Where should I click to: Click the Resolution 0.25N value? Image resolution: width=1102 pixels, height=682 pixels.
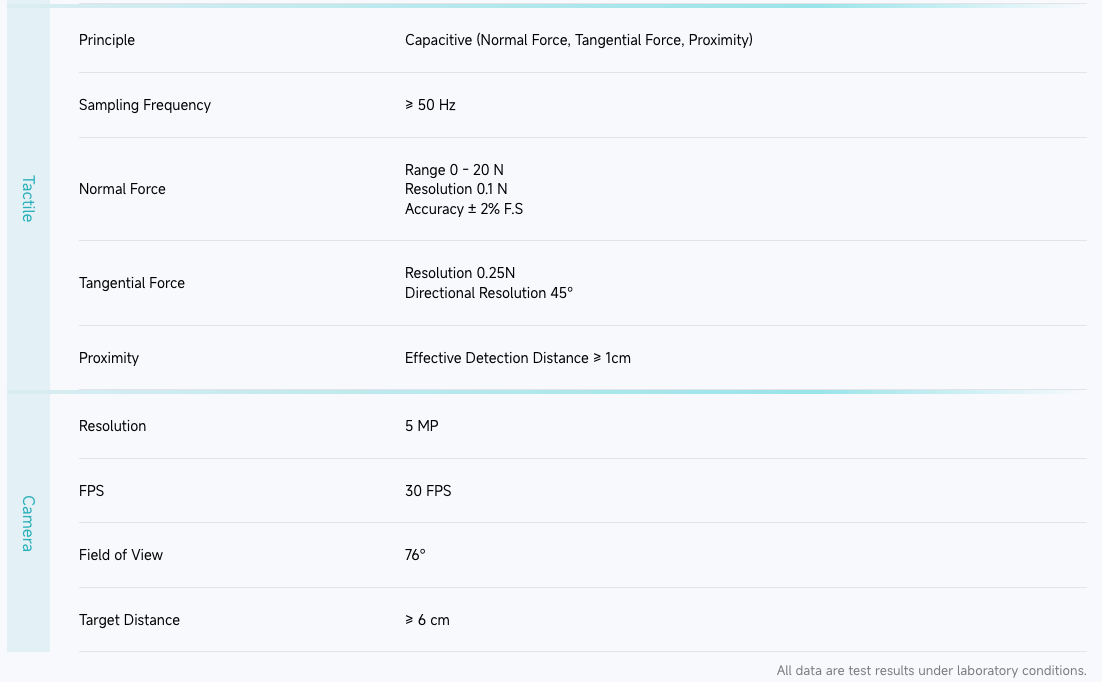pos(460,273)
